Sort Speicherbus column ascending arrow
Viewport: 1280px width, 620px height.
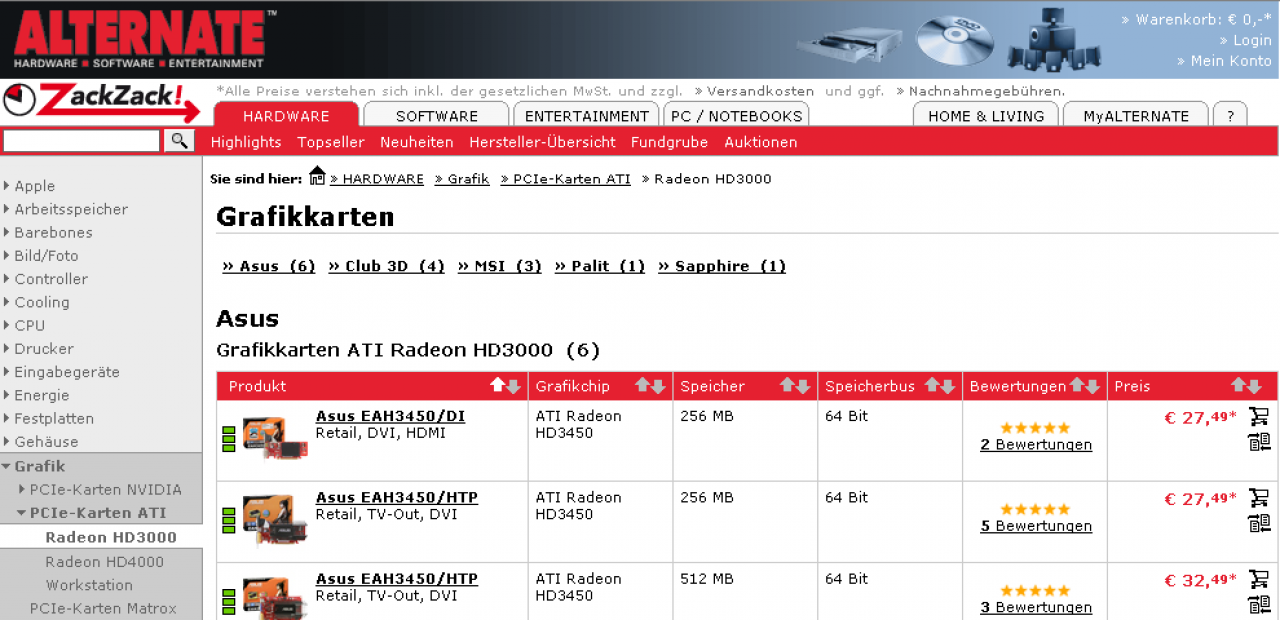[x=933, y=386]
